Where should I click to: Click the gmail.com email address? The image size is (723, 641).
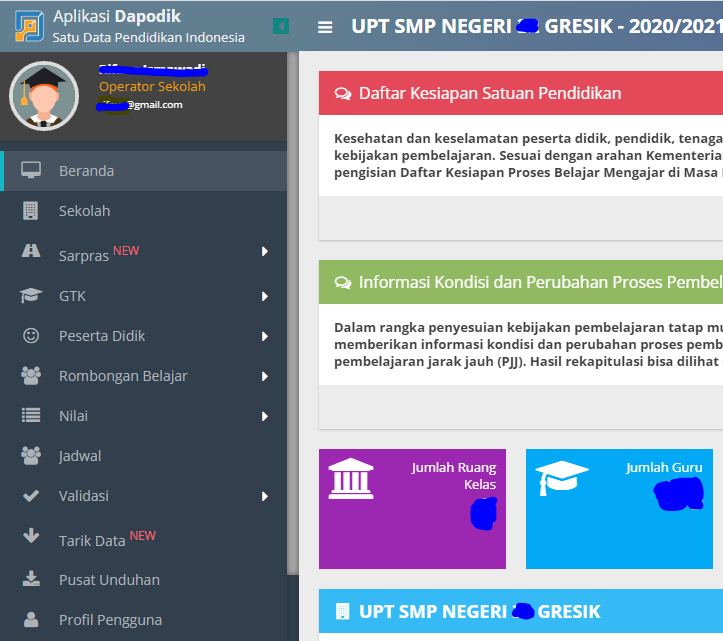(140, 105)
